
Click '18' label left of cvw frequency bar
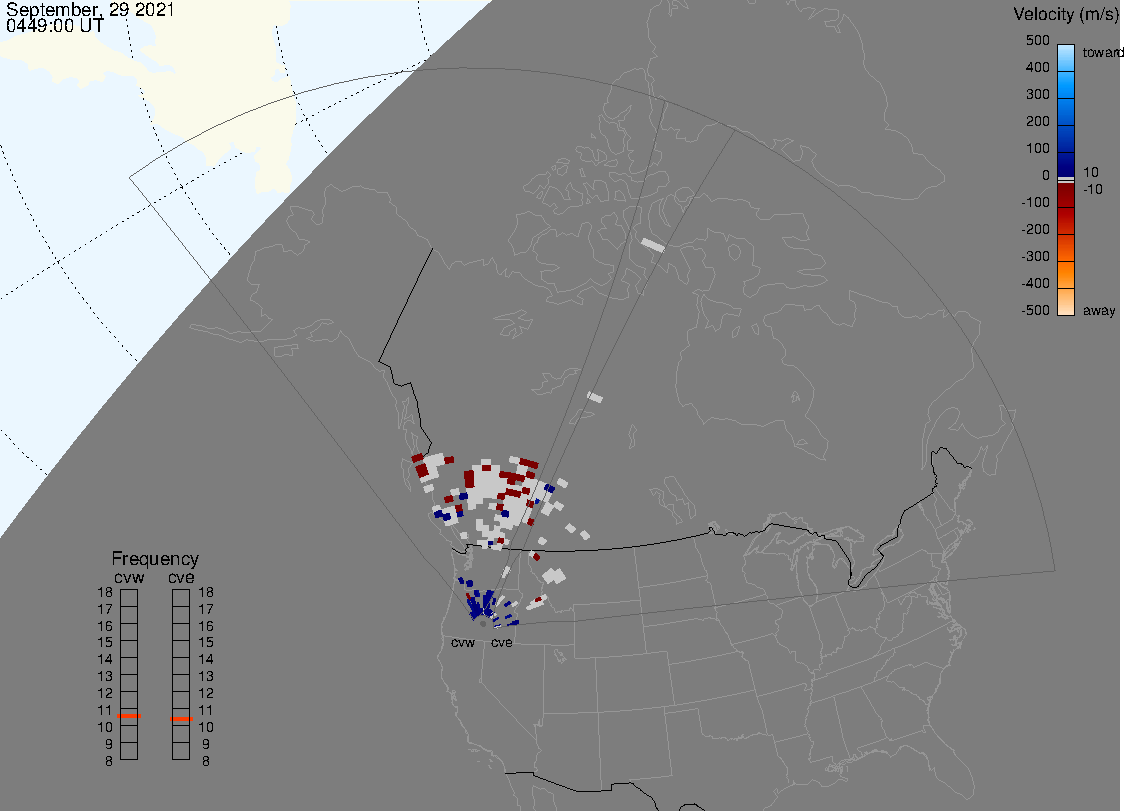[105, 592]
